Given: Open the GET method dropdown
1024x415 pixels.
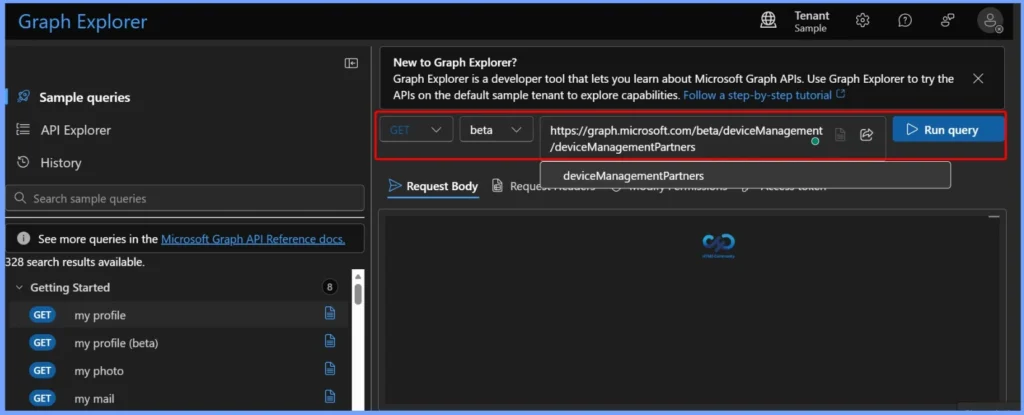Looking at the screenshot, I should click(x=416, y=130).
